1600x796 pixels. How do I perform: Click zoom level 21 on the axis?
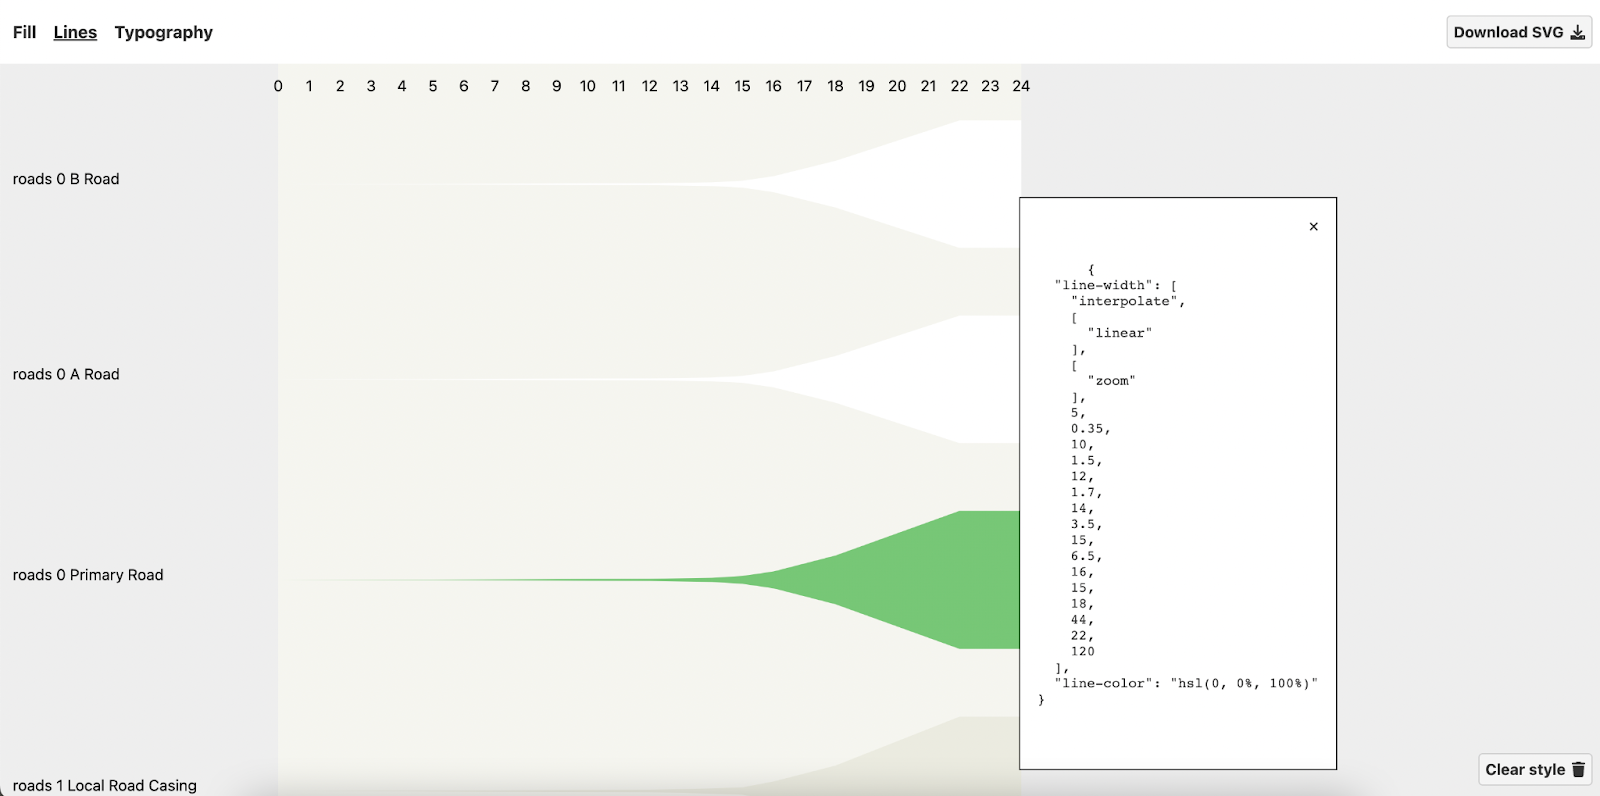[x=929, y=86]
